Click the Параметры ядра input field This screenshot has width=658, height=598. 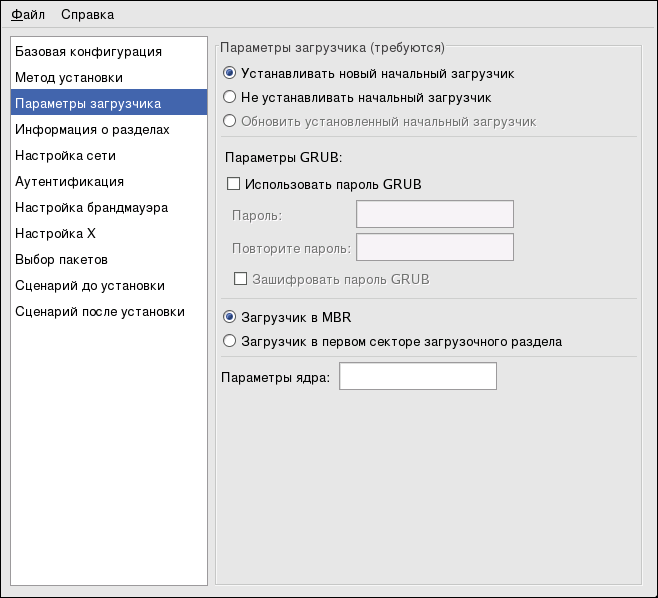pyautogui.click(x=418, y=376)
